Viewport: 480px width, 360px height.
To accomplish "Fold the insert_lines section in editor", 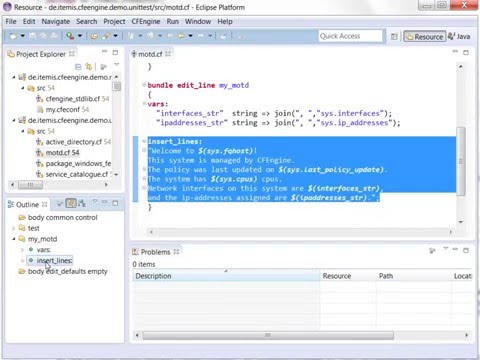I will coord(144,141).
